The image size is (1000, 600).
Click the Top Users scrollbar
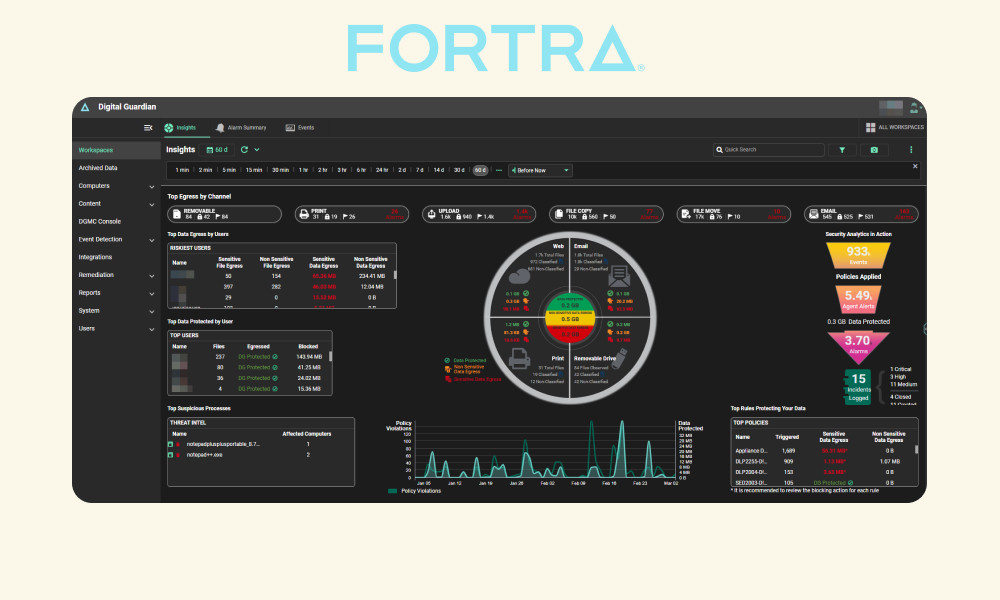pyautogui.click(x=330, y=356)
